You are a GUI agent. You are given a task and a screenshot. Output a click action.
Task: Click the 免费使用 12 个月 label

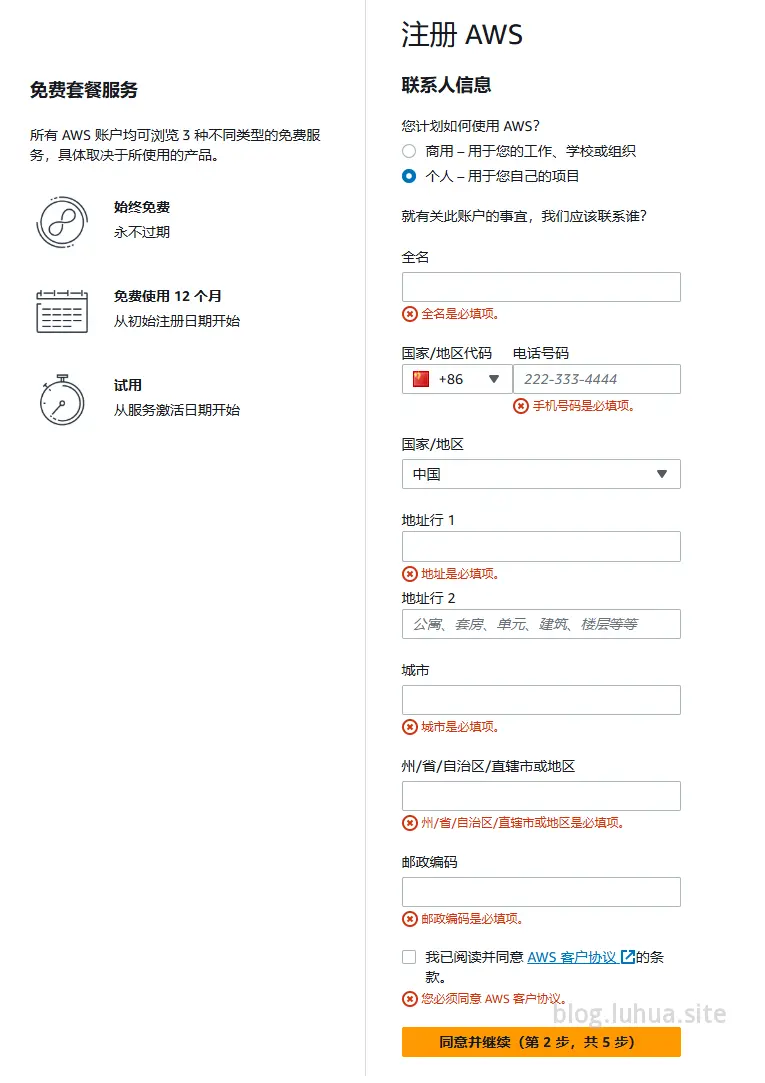tap(168, 296)
